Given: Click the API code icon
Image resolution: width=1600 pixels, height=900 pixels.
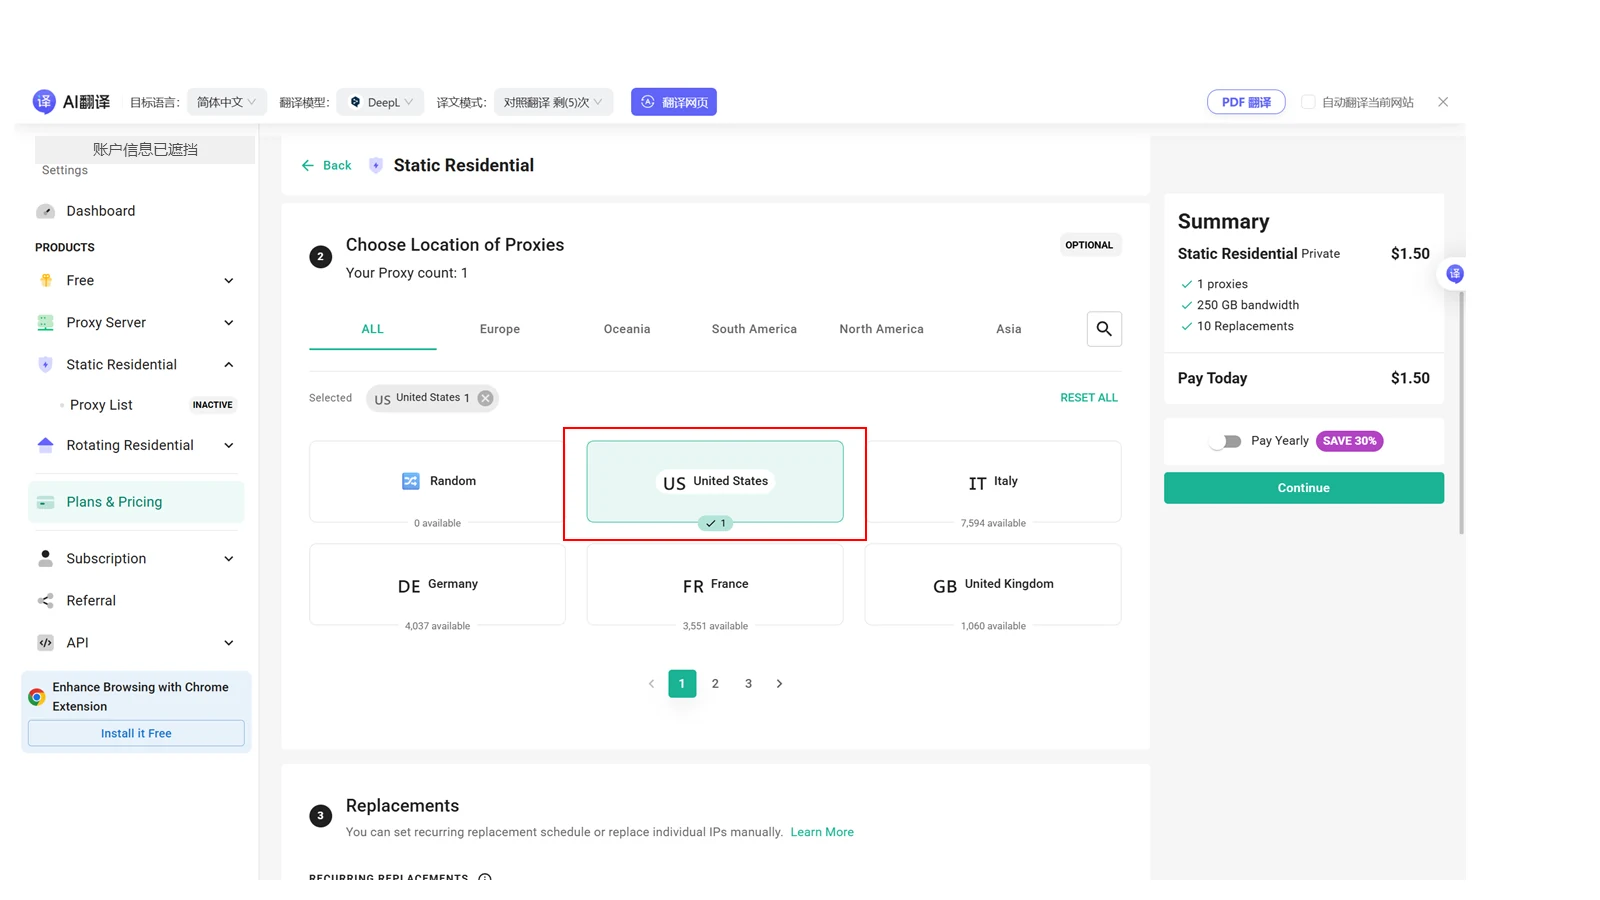Looking at the screenshot, I should (45, 643).
